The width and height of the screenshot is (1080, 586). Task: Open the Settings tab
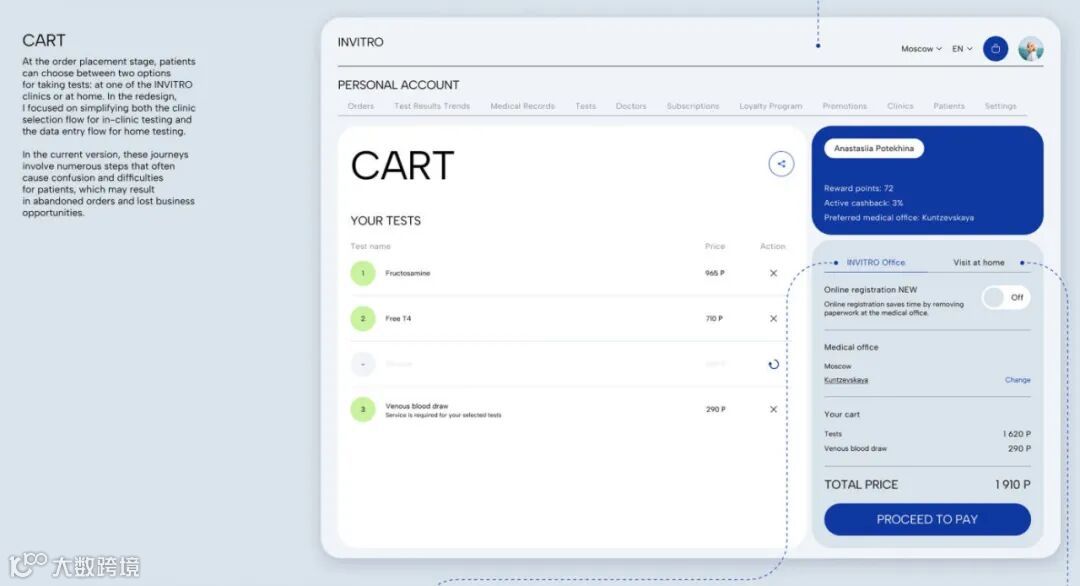1000,106
